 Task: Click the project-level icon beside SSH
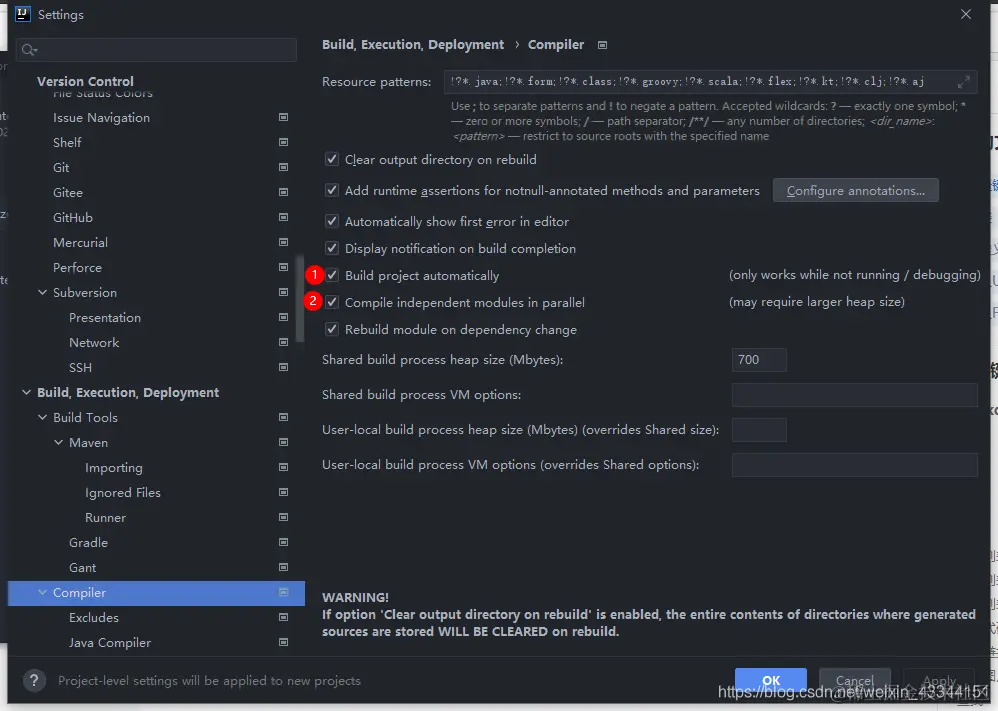click(x=284, y=367)
